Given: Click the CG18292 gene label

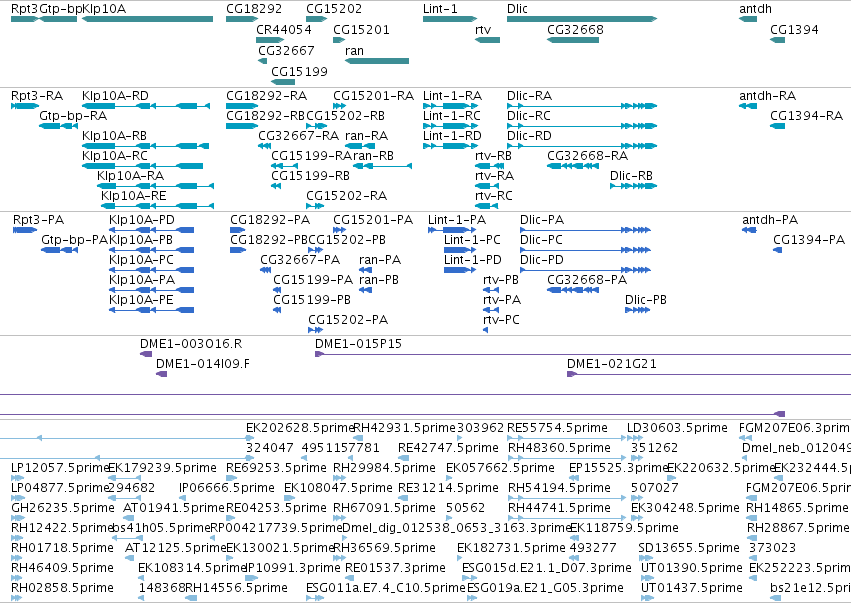Looking at the screenshot, I should pos(254,9).
